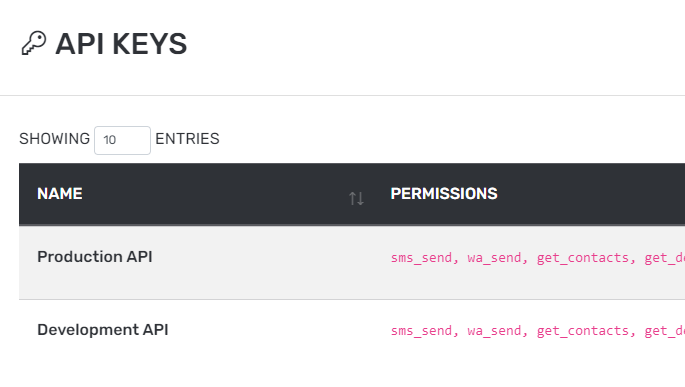Sort the table by NAME header
The height and width of the screenshot is (387, 685).
(60, 194)
